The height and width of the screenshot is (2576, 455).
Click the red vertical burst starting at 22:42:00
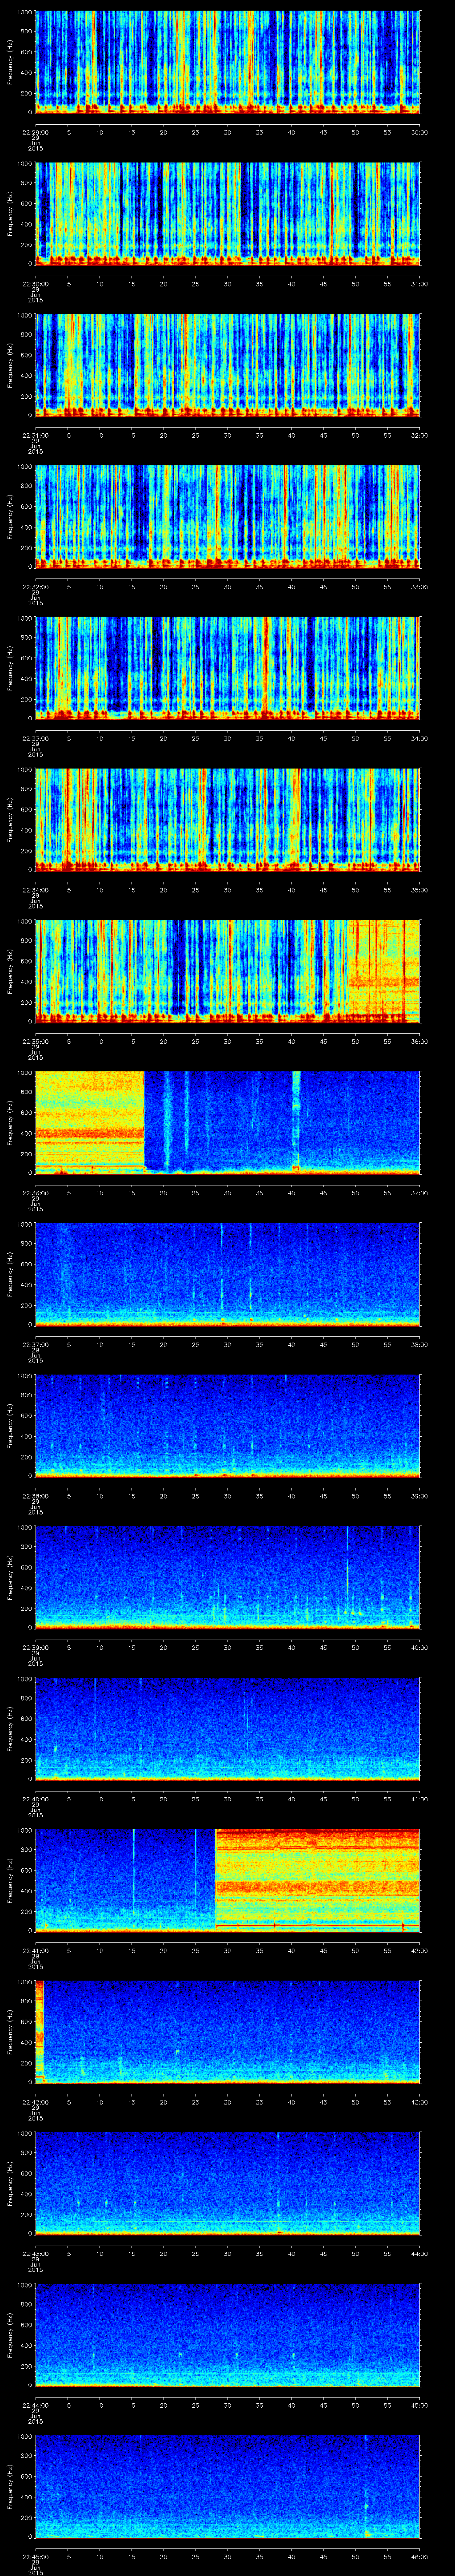[x=40, y=2030]
